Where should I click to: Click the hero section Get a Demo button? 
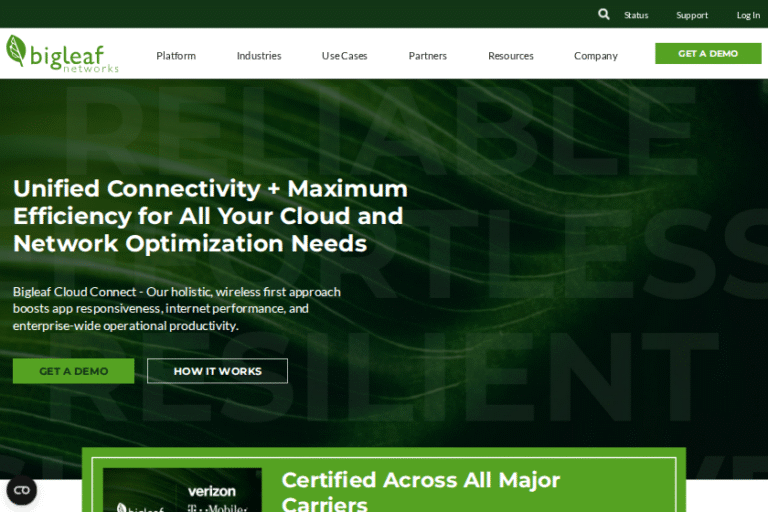73,371
